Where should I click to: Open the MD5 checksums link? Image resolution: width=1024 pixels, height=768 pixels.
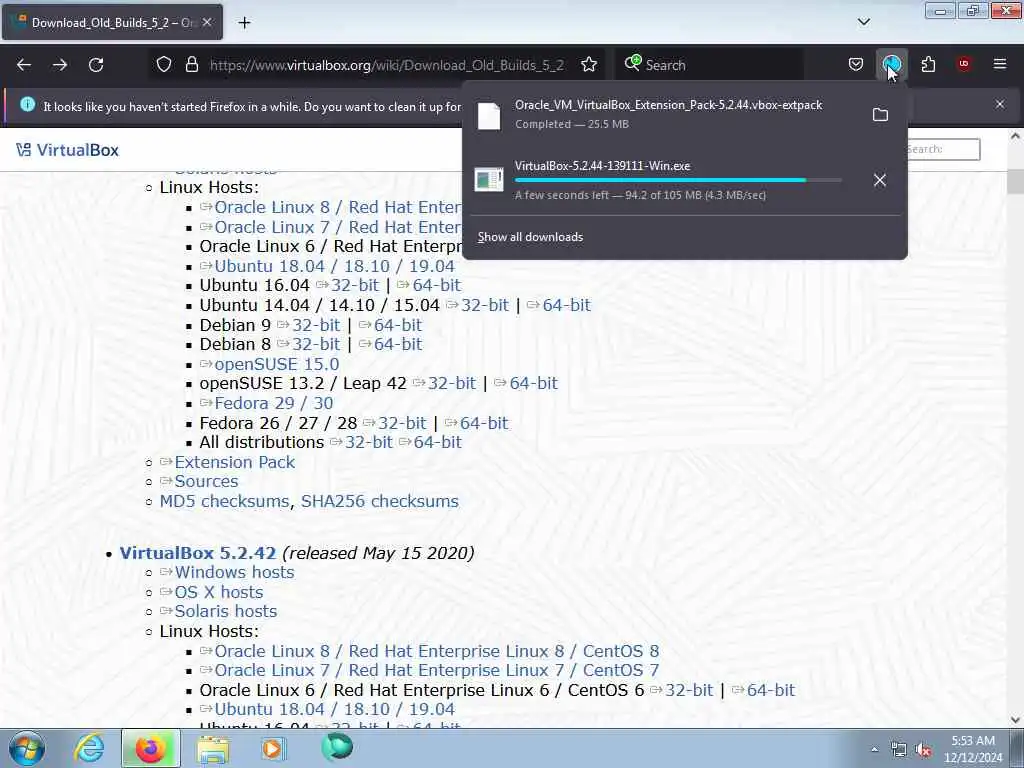pyautogui.click(x=225, y=502)
